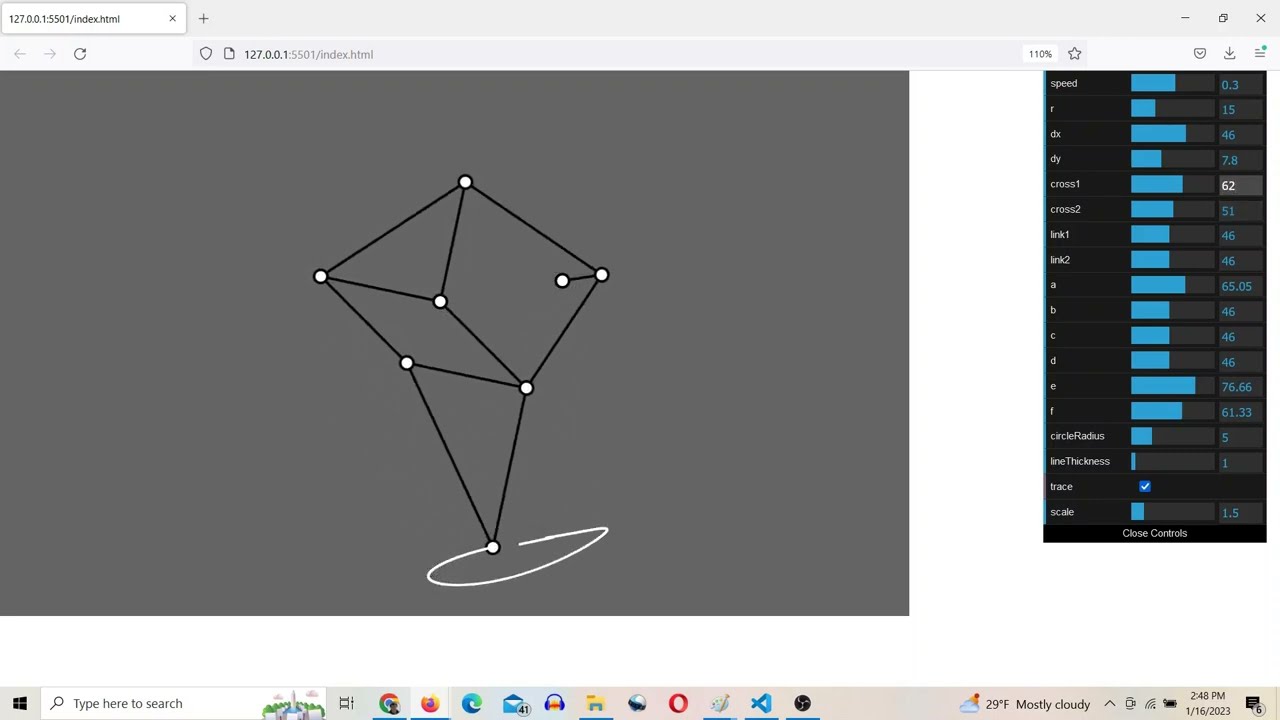Open the Mail app in the taskbar
The width and height of the screenshot is (1280, 720).
(x=513, y=703)
